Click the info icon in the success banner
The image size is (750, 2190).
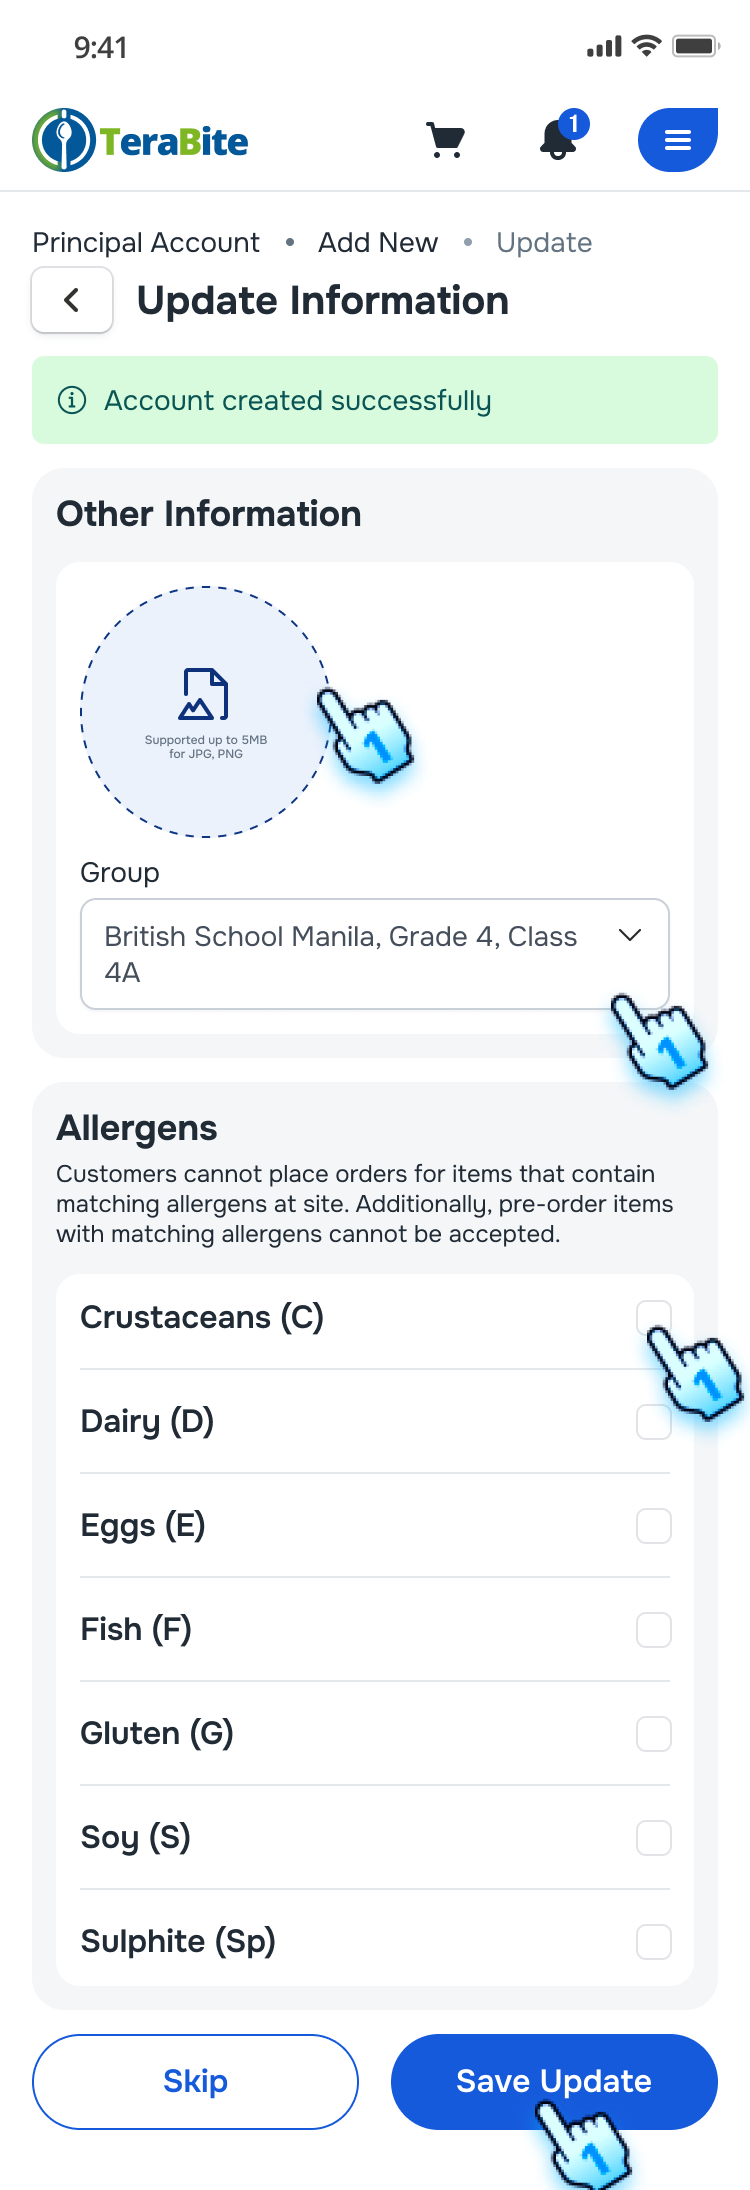pos(72,398)
